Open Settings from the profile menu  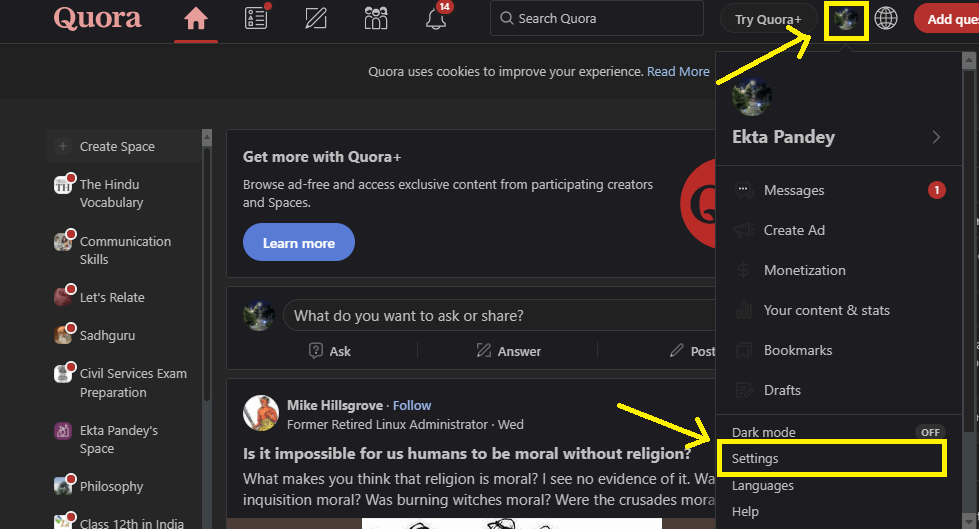(x=755, y=459)
